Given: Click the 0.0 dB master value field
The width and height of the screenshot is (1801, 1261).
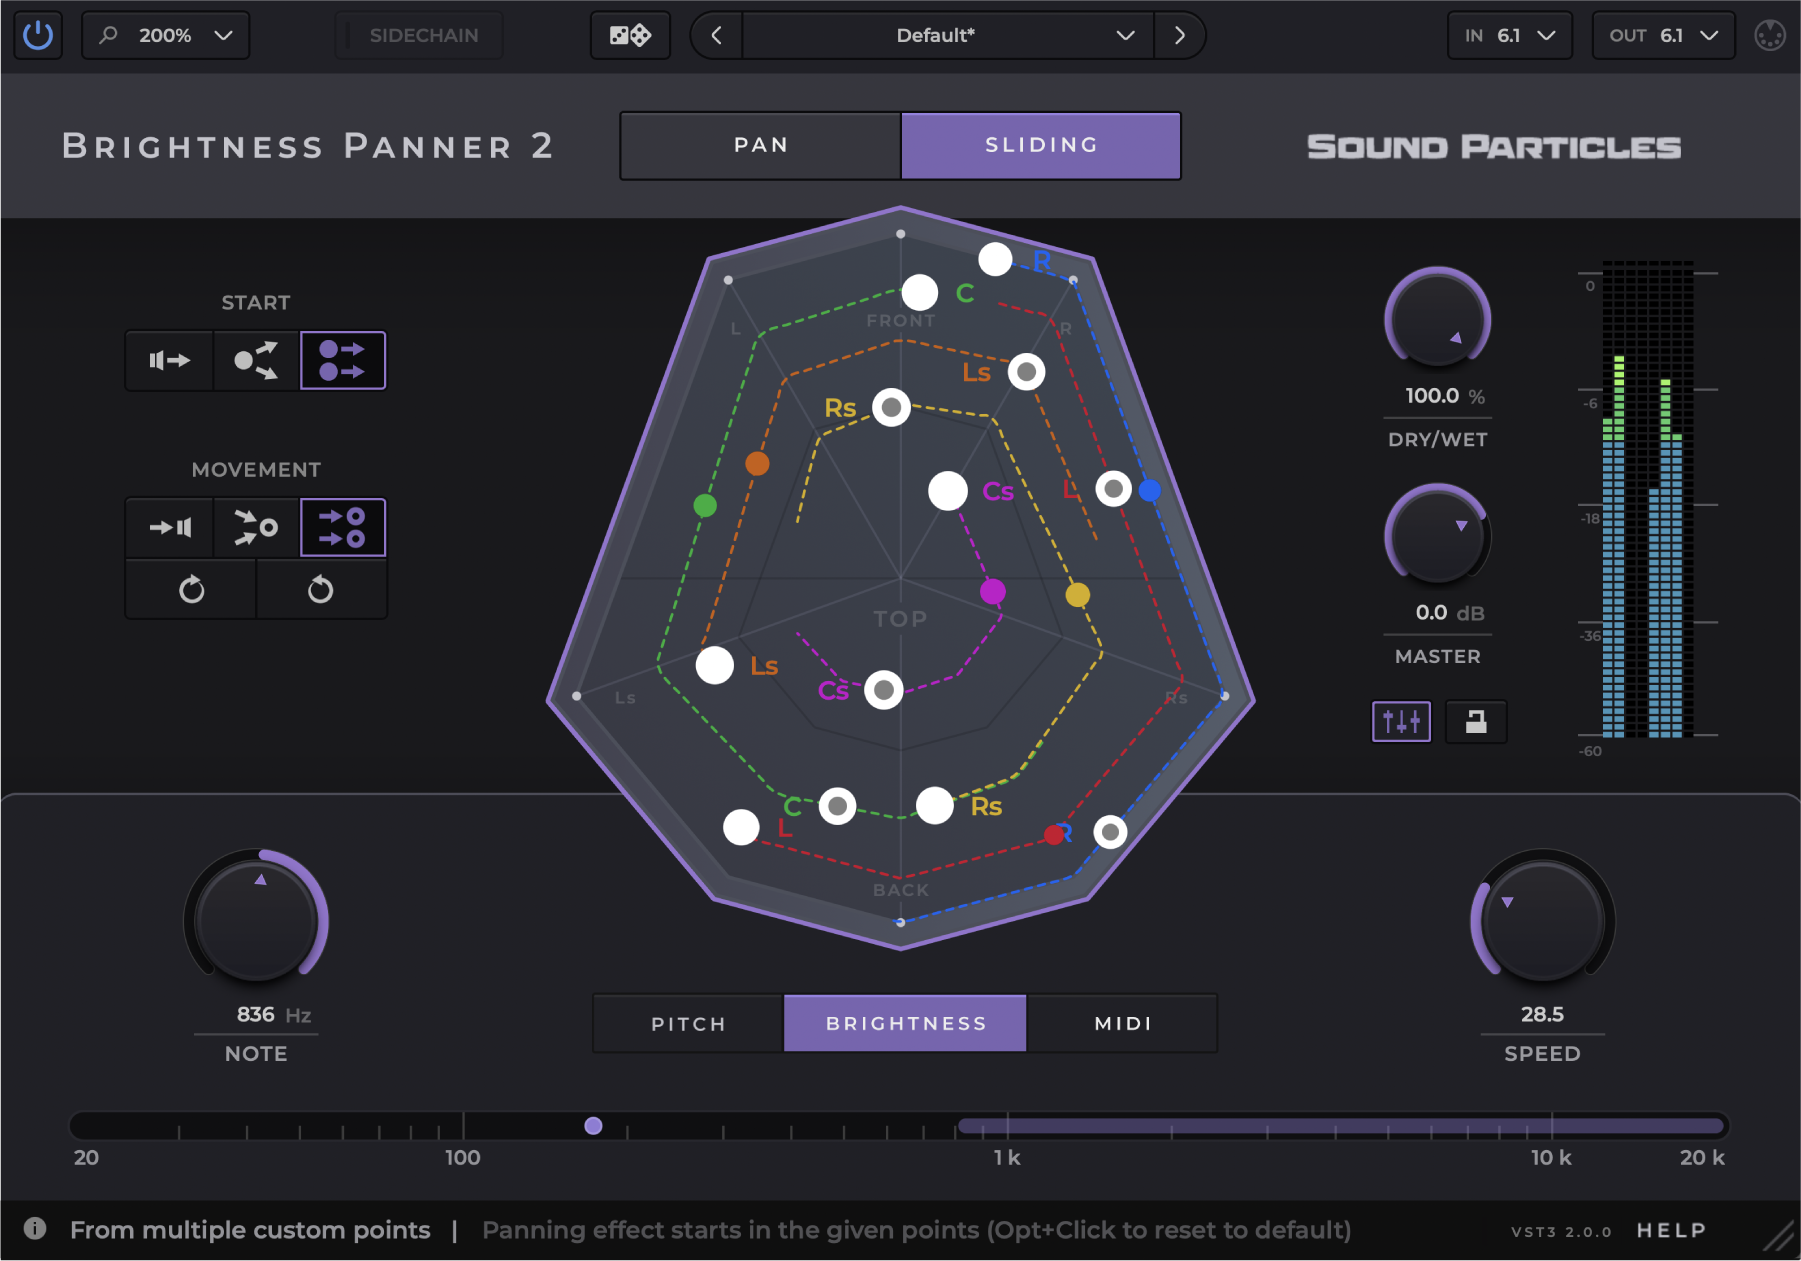Looking at the screenshot, I should coord(1437,613).
